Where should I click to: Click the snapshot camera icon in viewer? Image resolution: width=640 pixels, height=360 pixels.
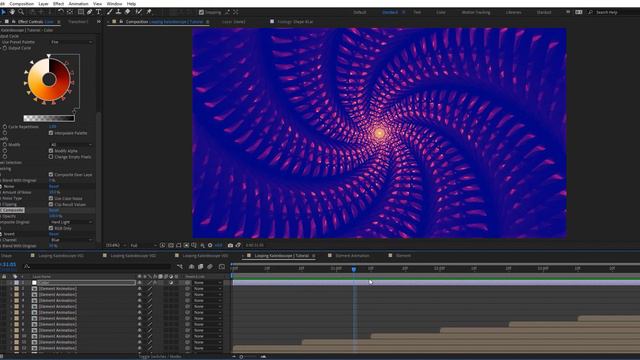click(230, 245)
